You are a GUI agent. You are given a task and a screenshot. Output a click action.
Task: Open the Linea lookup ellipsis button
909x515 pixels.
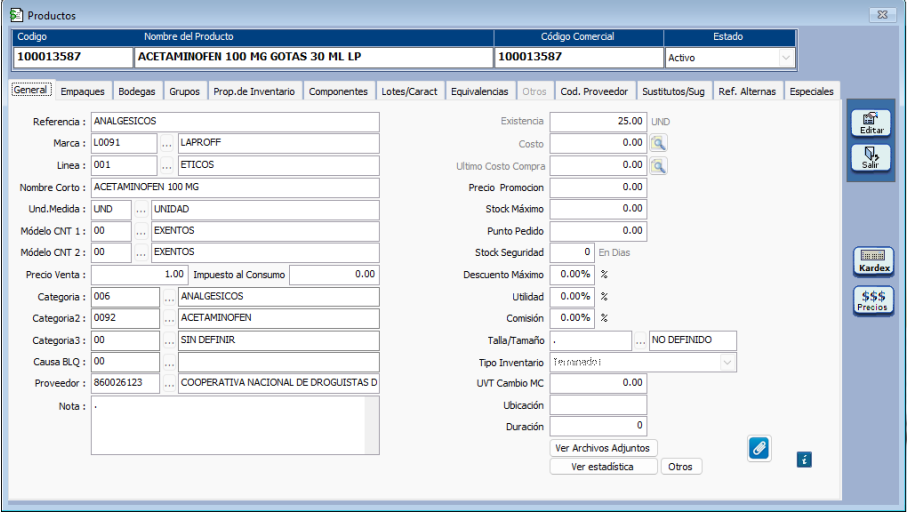click(x=167, y=165)
